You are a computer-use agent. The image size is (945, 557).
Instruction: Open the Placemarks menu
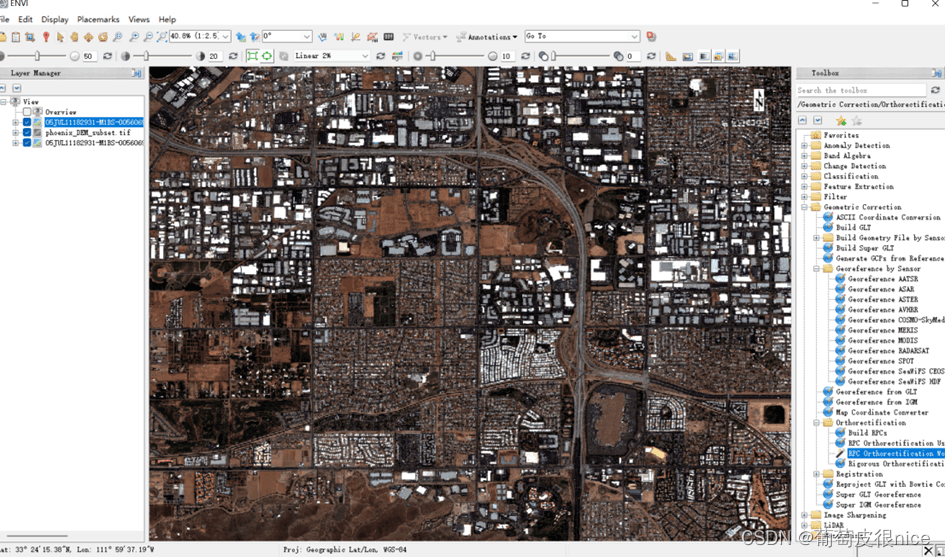point(98,19)
